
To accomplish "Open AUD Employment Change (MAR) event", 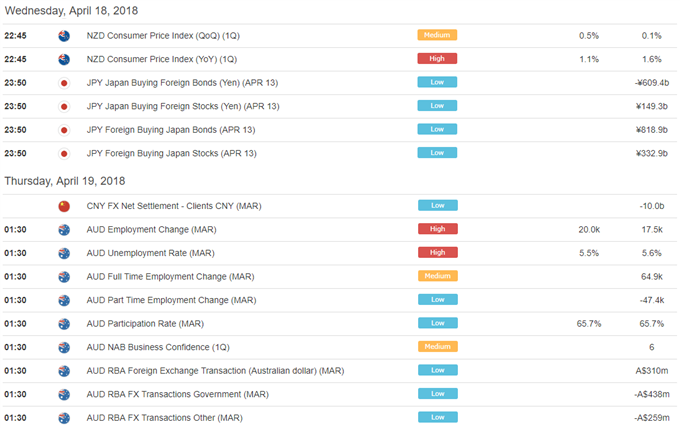I will point(151,229).
